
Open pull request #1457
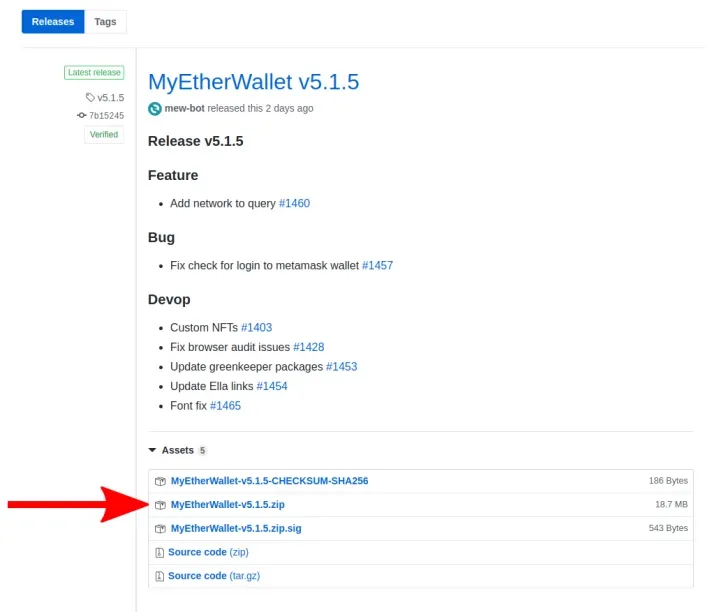(378, 265)
